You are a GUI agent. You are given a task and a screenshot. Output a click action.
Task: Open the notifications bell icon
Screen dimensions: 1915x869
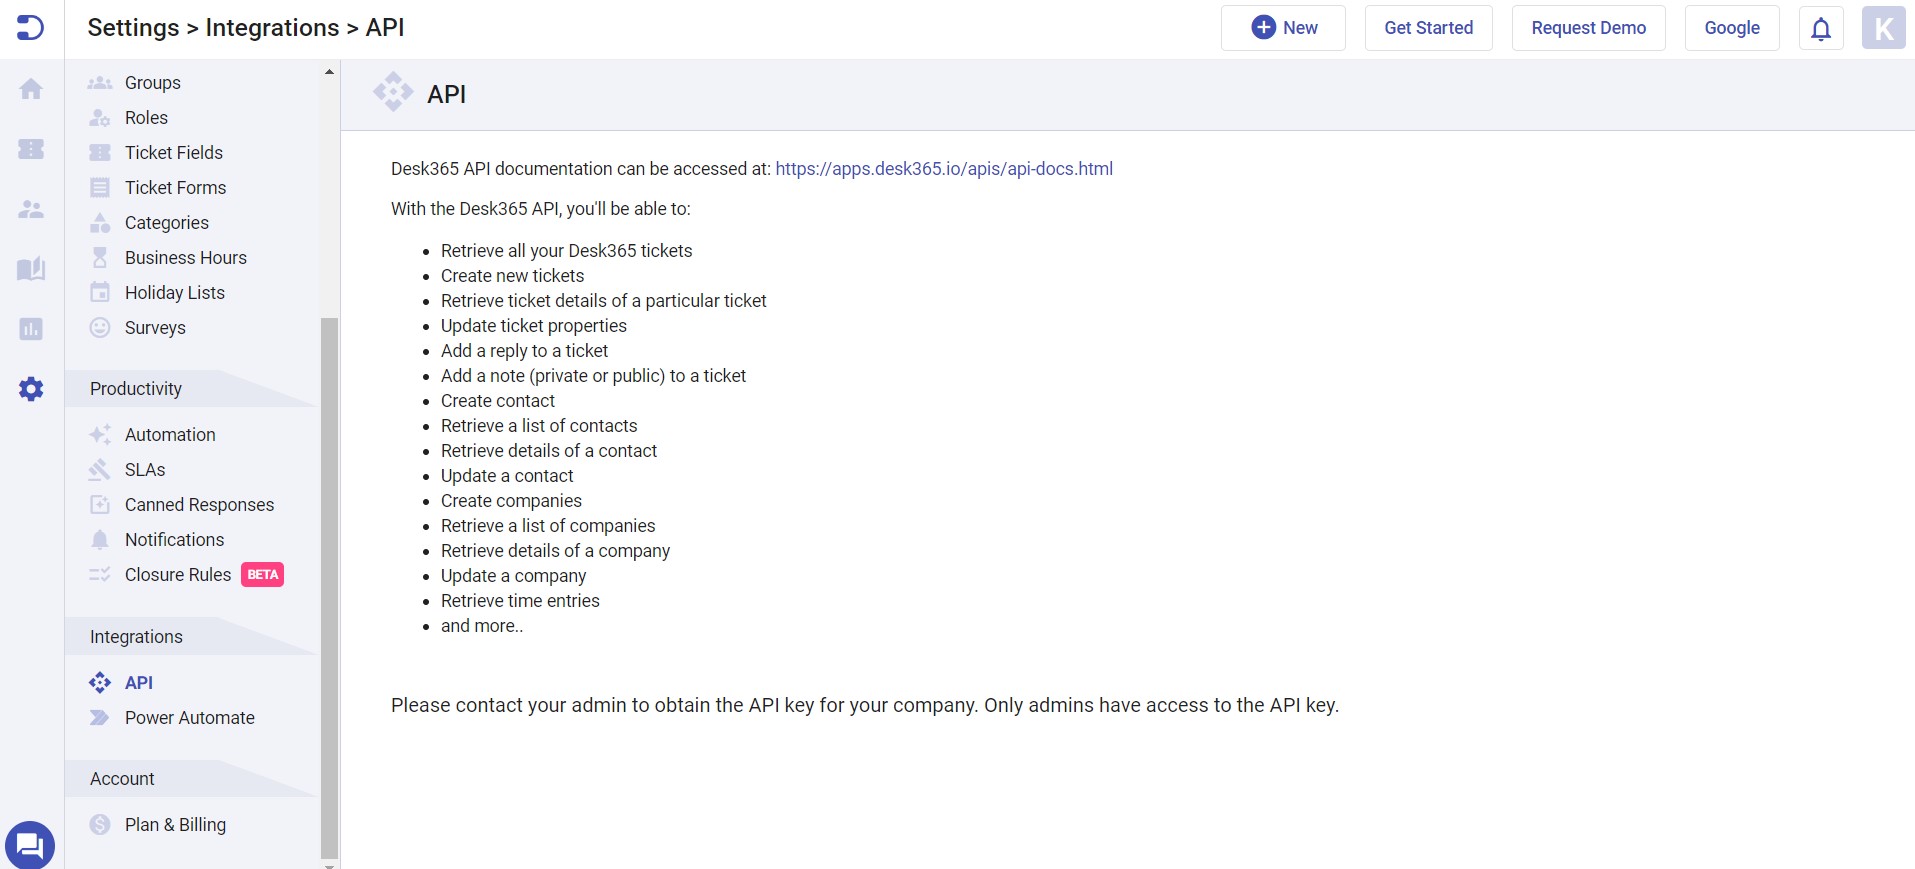coord(1821,28)
